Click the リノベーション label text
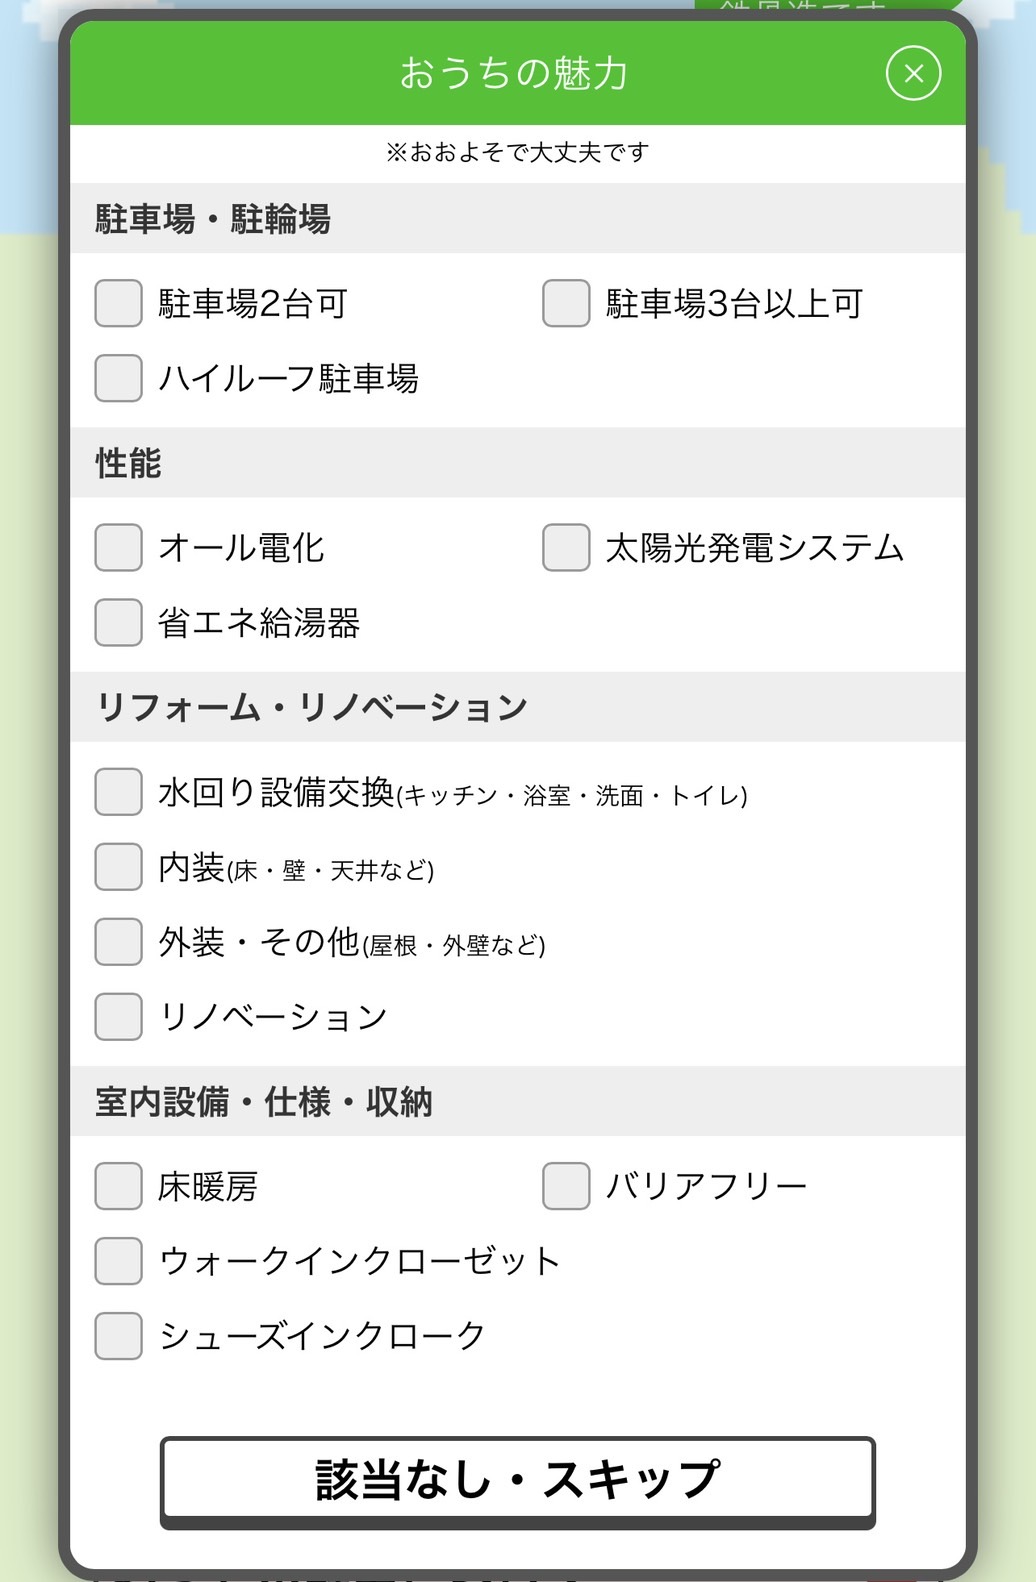The image size is (1036, 1582). (x=273, y=1017)
